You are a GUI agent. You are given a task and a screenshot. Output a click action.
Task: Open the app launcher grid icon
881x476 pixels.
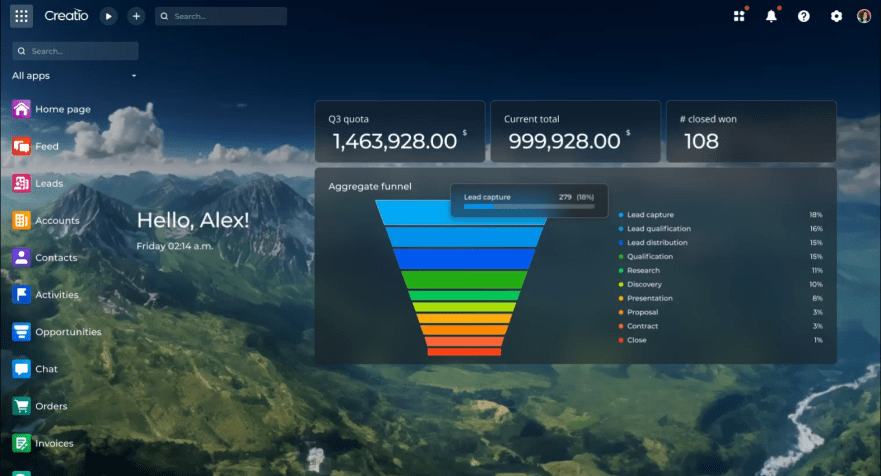[x=22, y=16]
